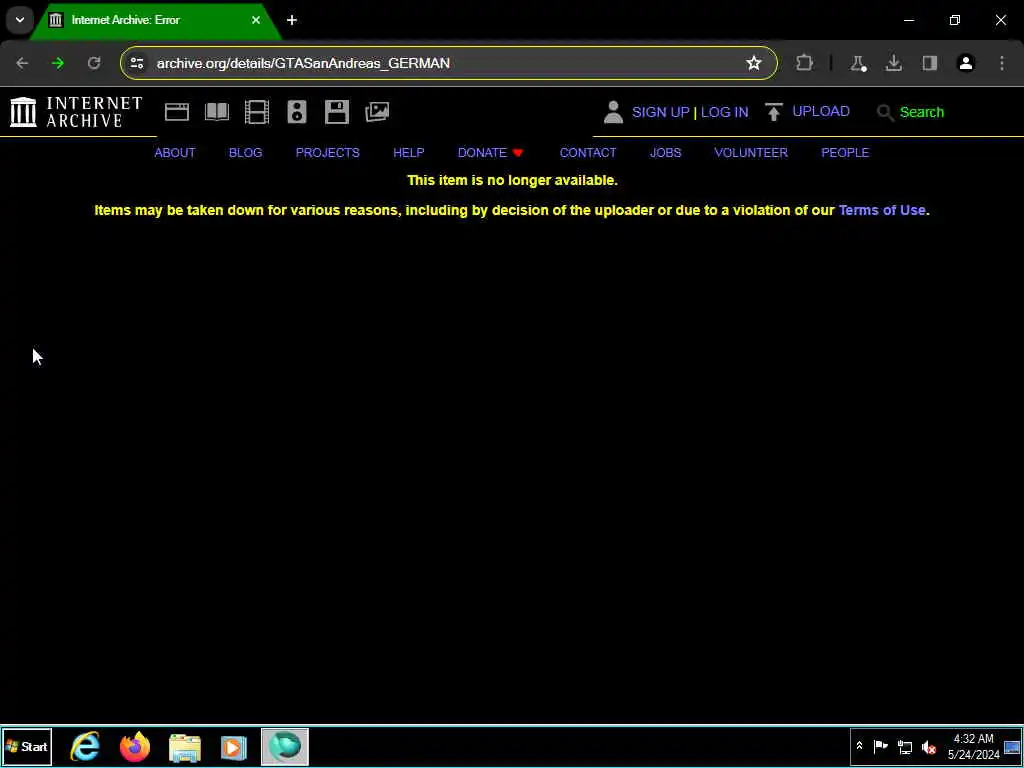Bookmark this page with the star

tap(754, 63)
